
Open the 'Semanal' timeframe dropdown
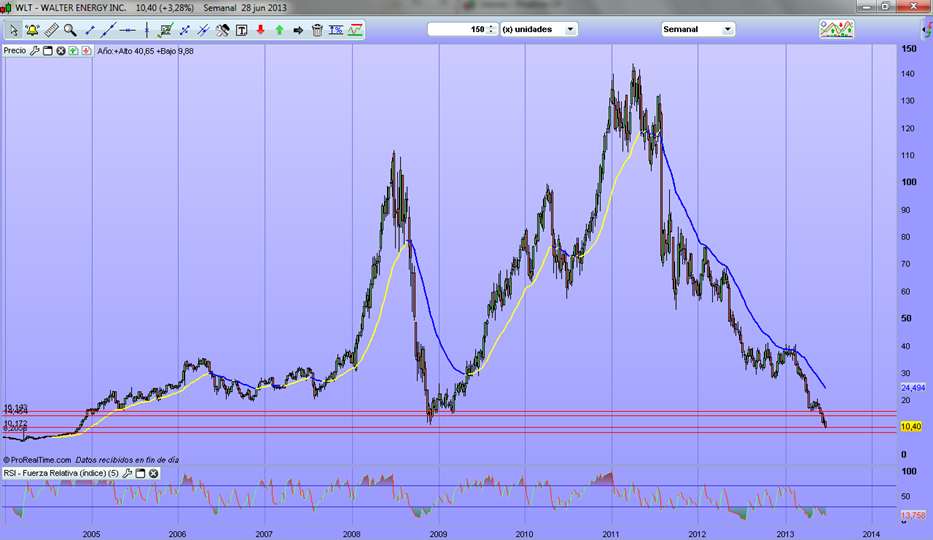[x=727, y=29]
